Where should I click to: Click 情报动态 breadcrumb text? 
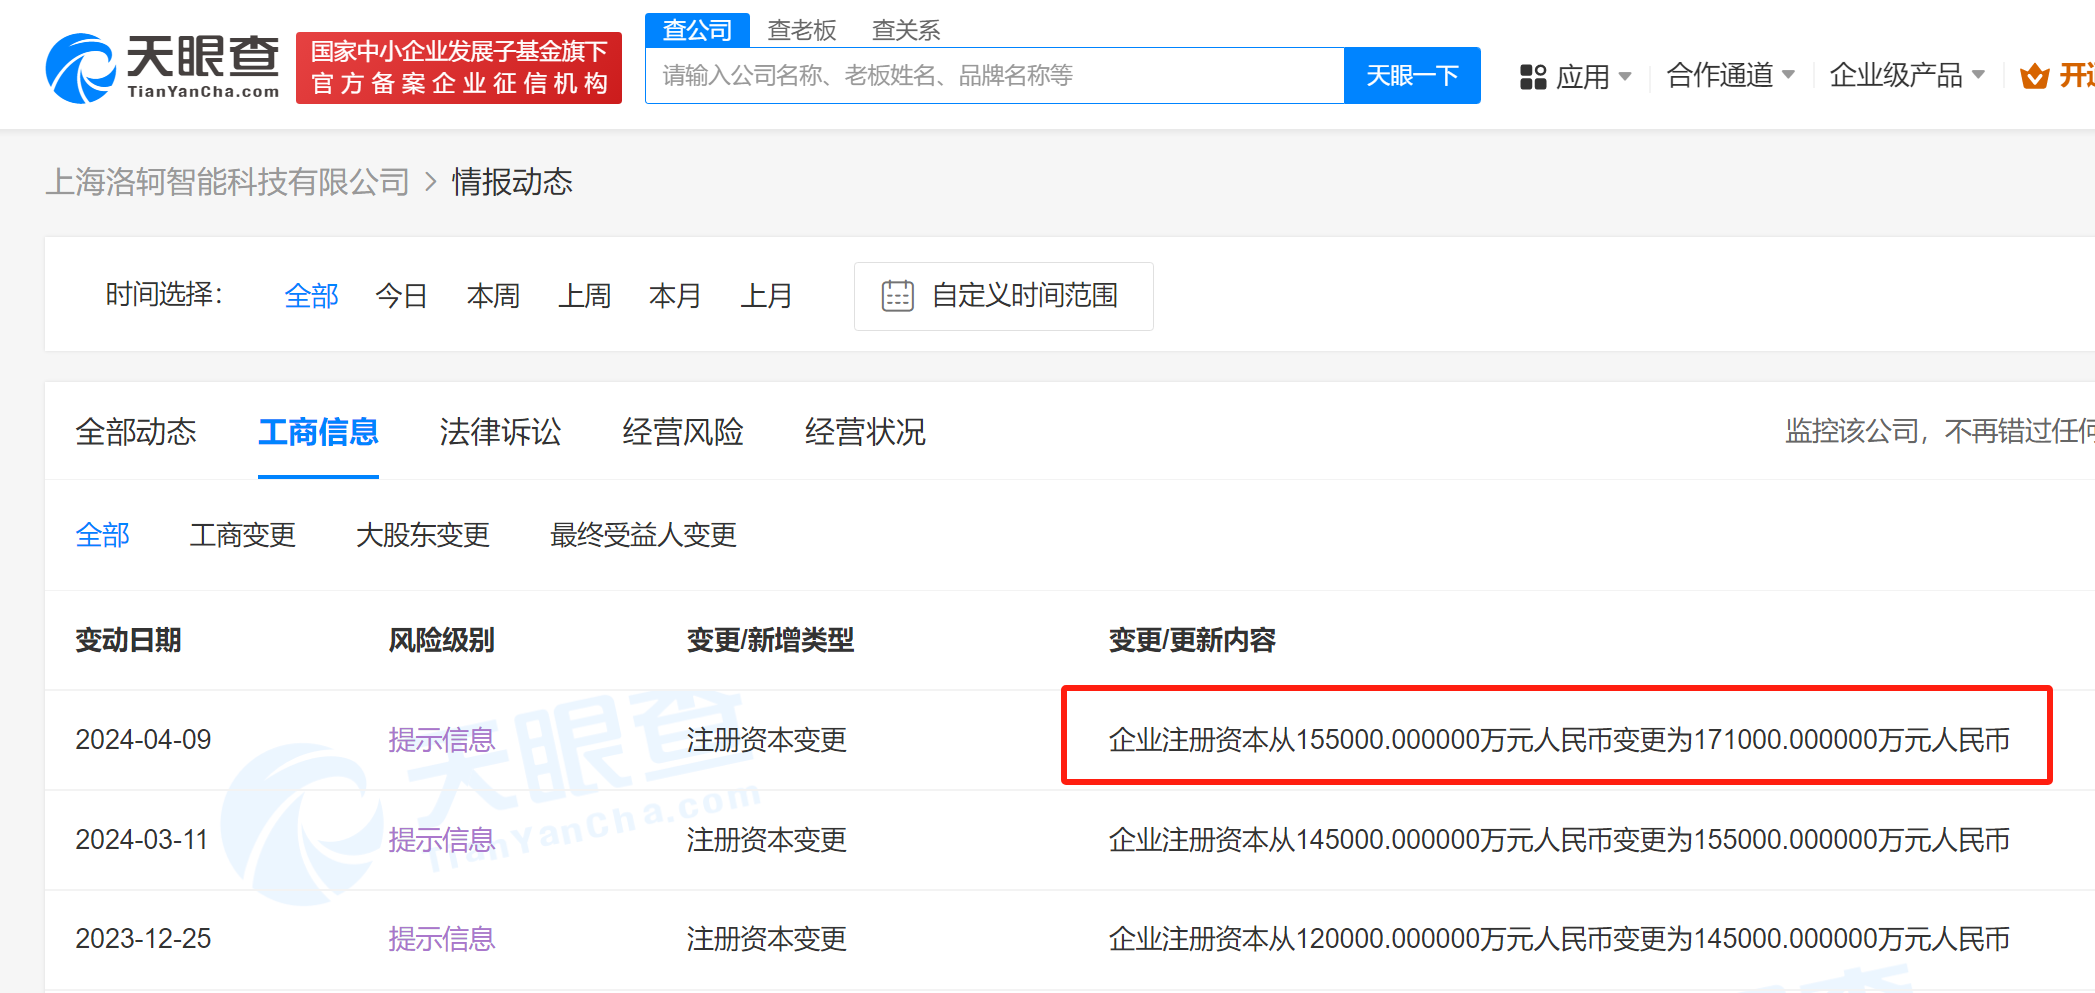tap(512, 182)
